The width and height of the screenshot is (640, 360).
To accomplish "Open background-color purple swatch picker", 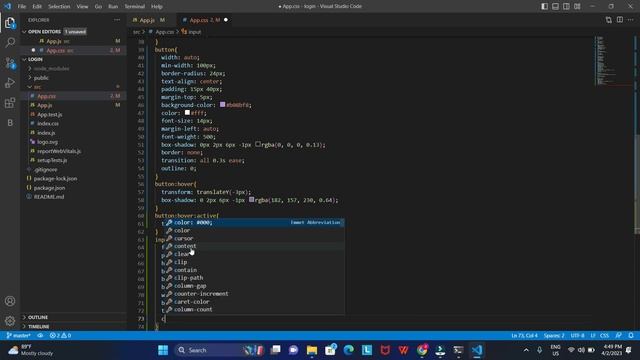I will 222,104.
